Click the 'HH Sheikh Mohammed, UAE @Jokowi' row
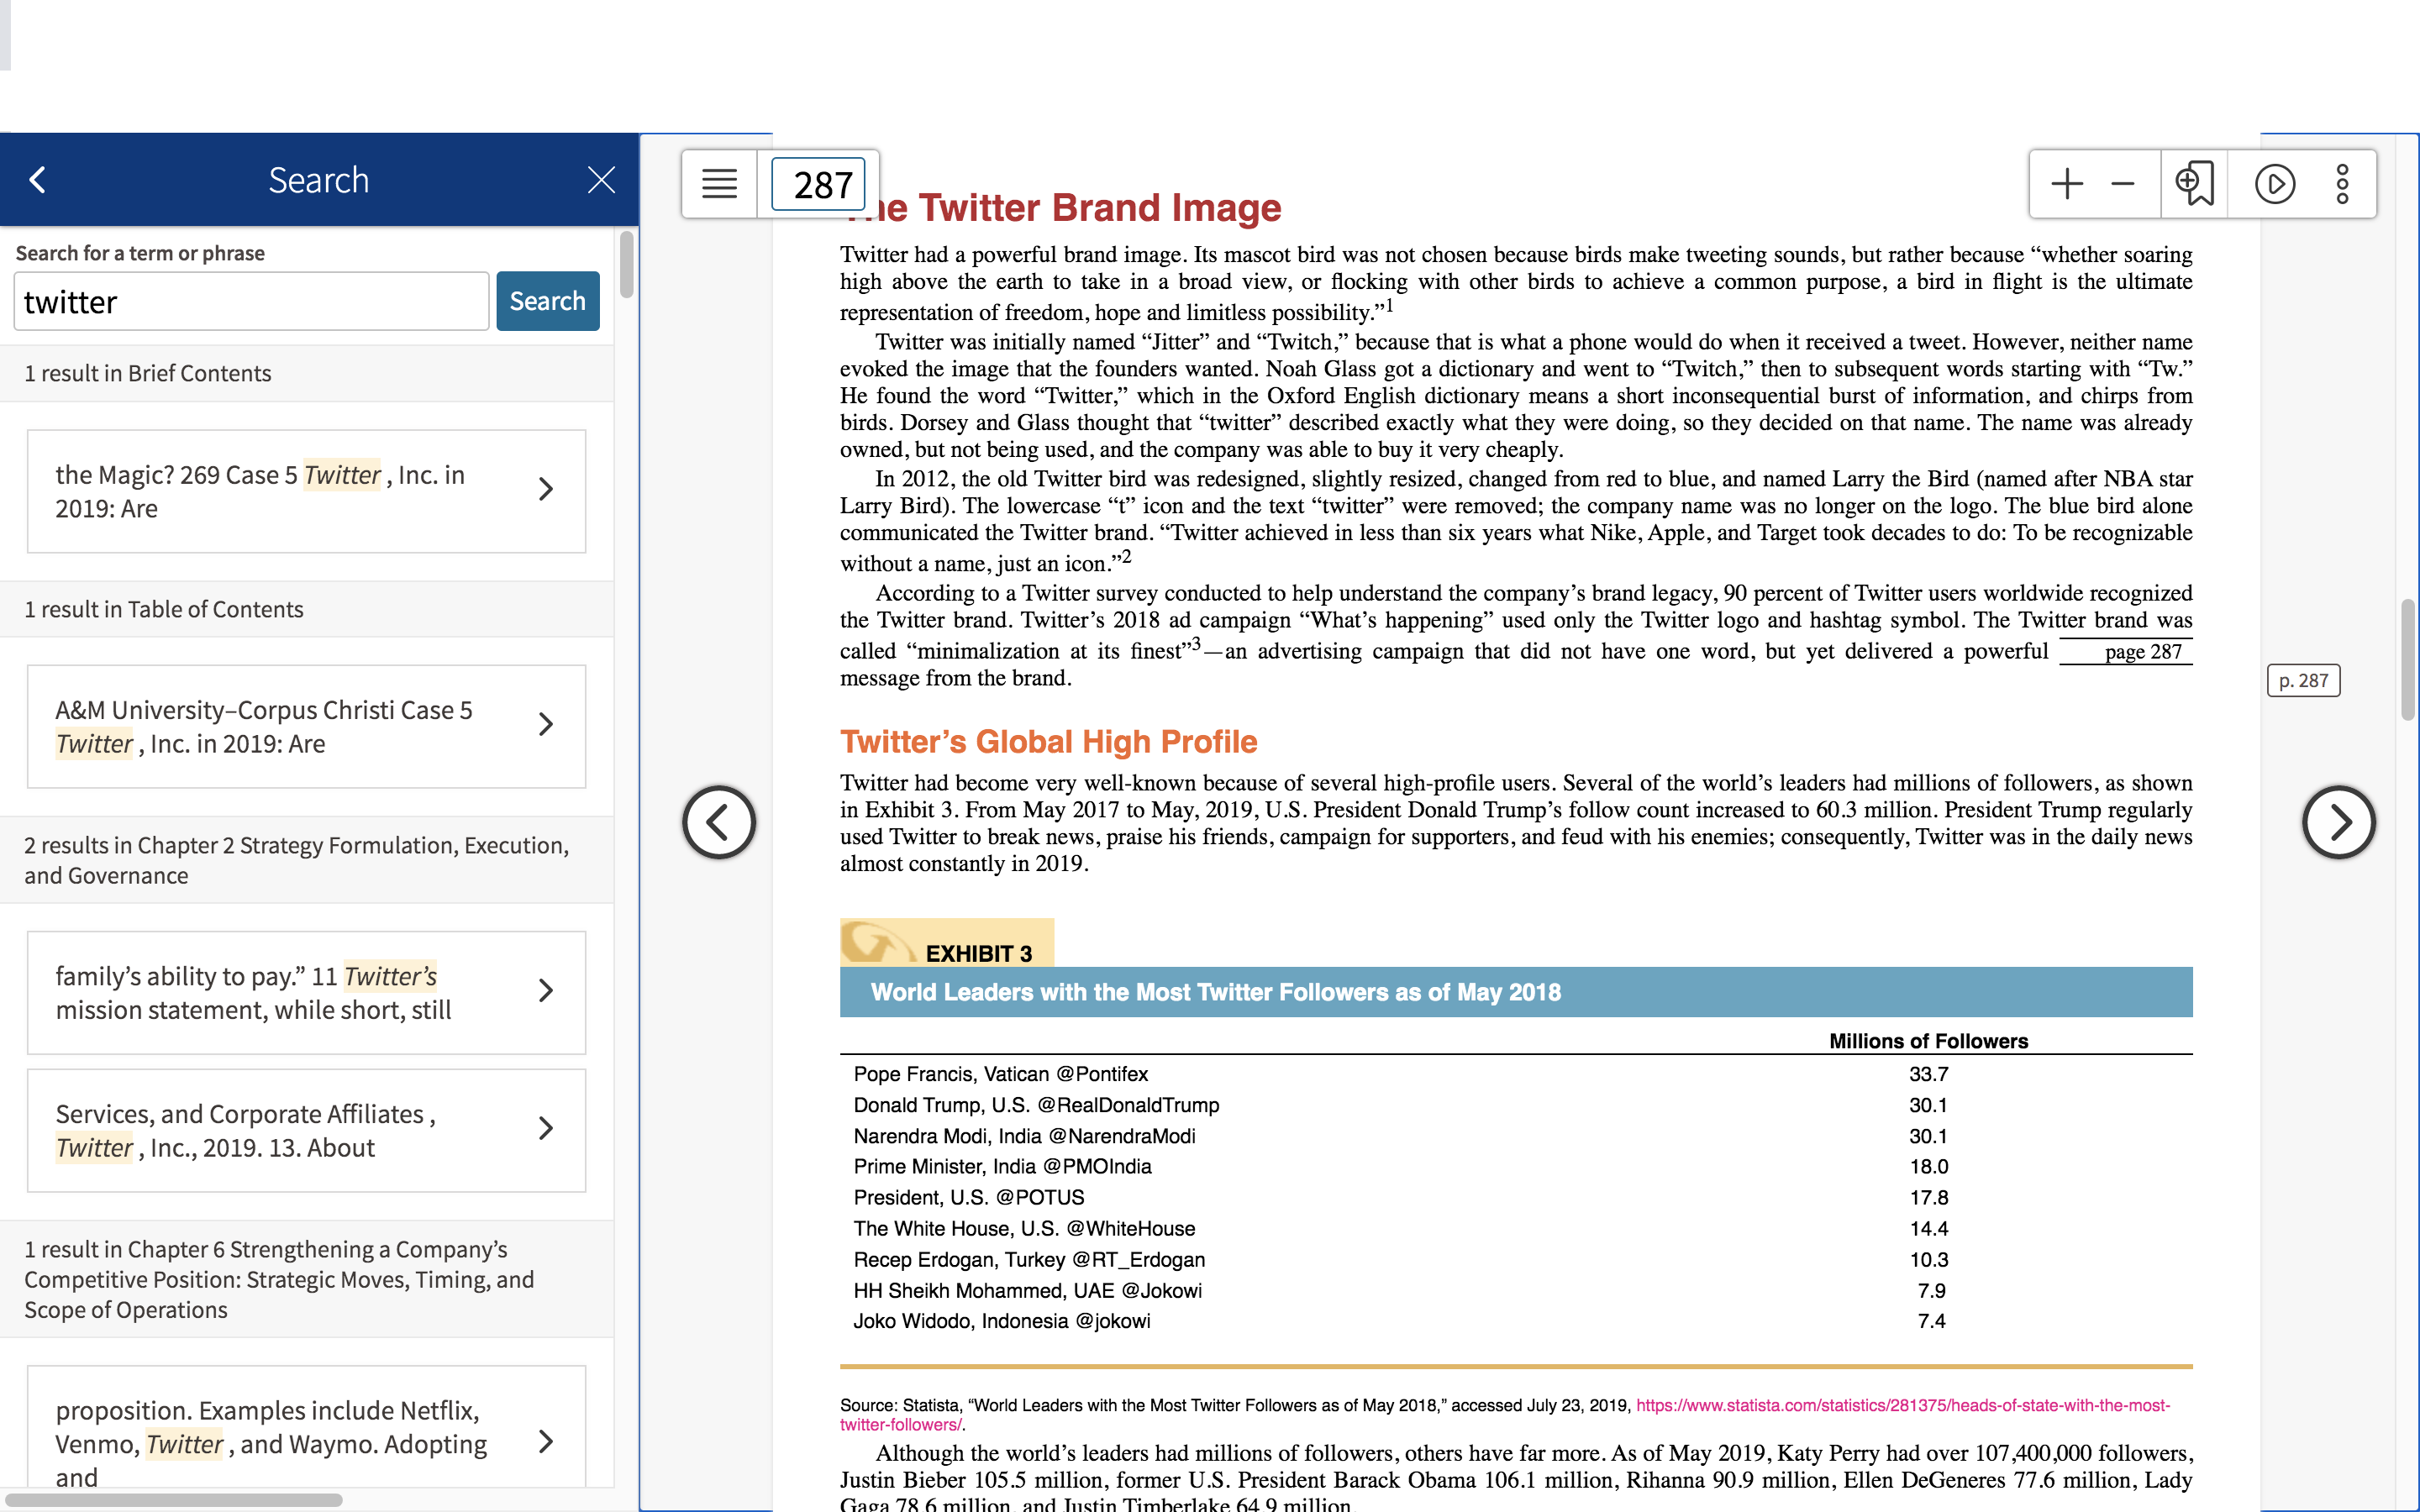This screenshot has height=1512, width=2420. point(1516,1291)
